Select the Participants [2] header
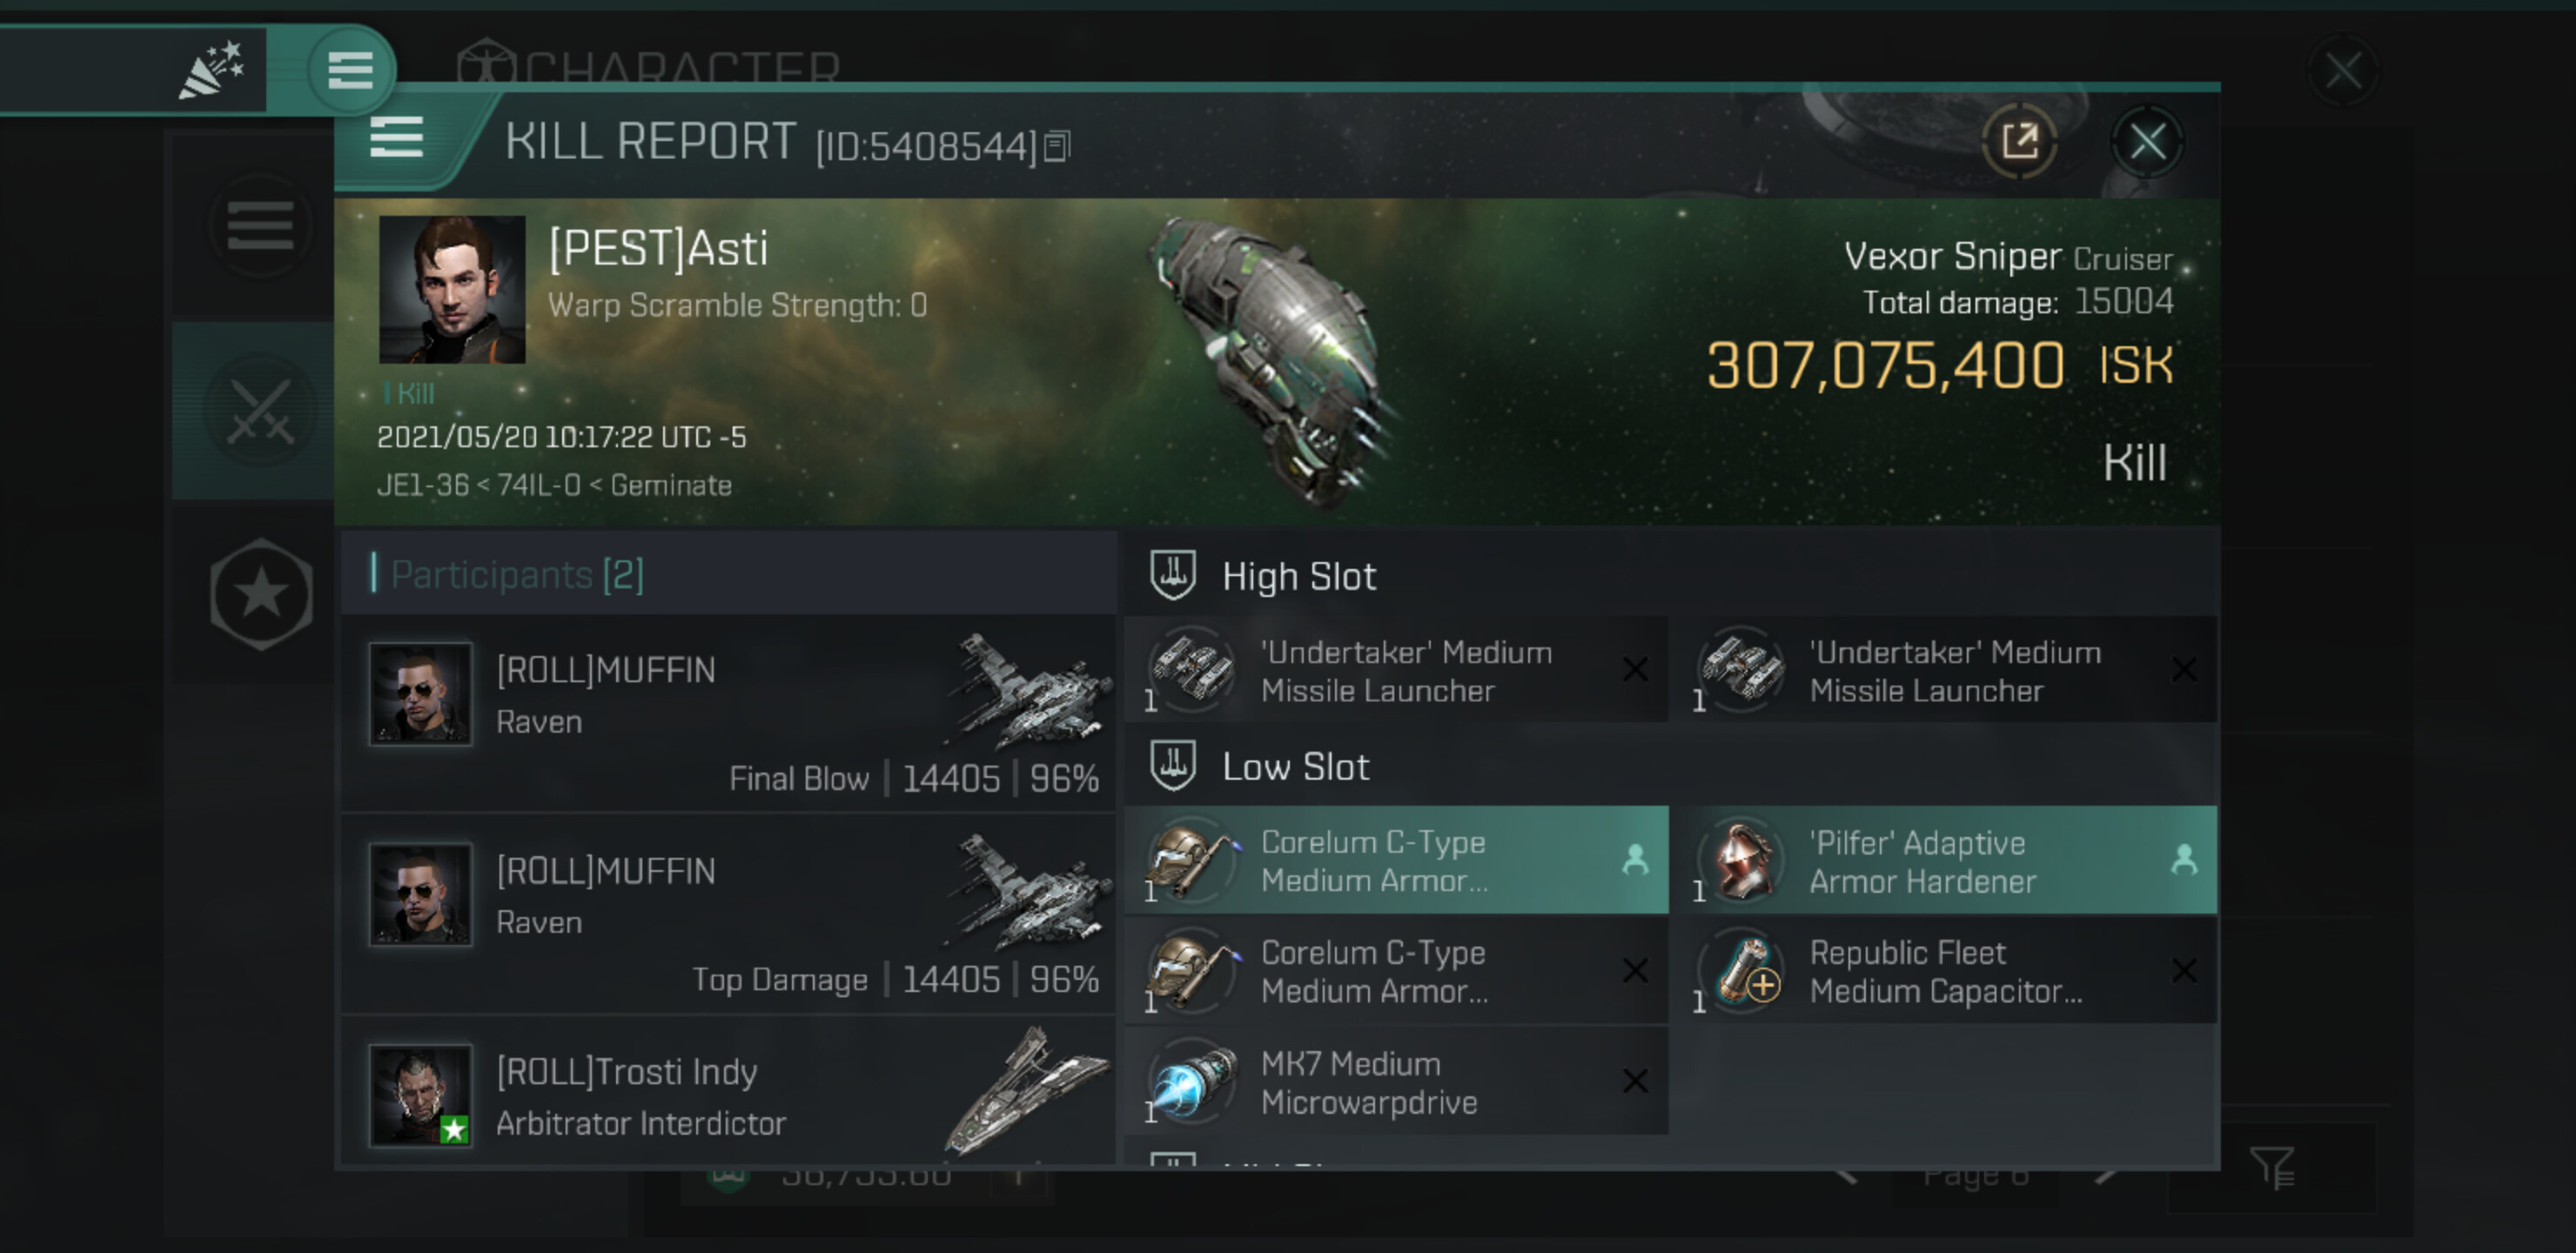 pos(516,574)
